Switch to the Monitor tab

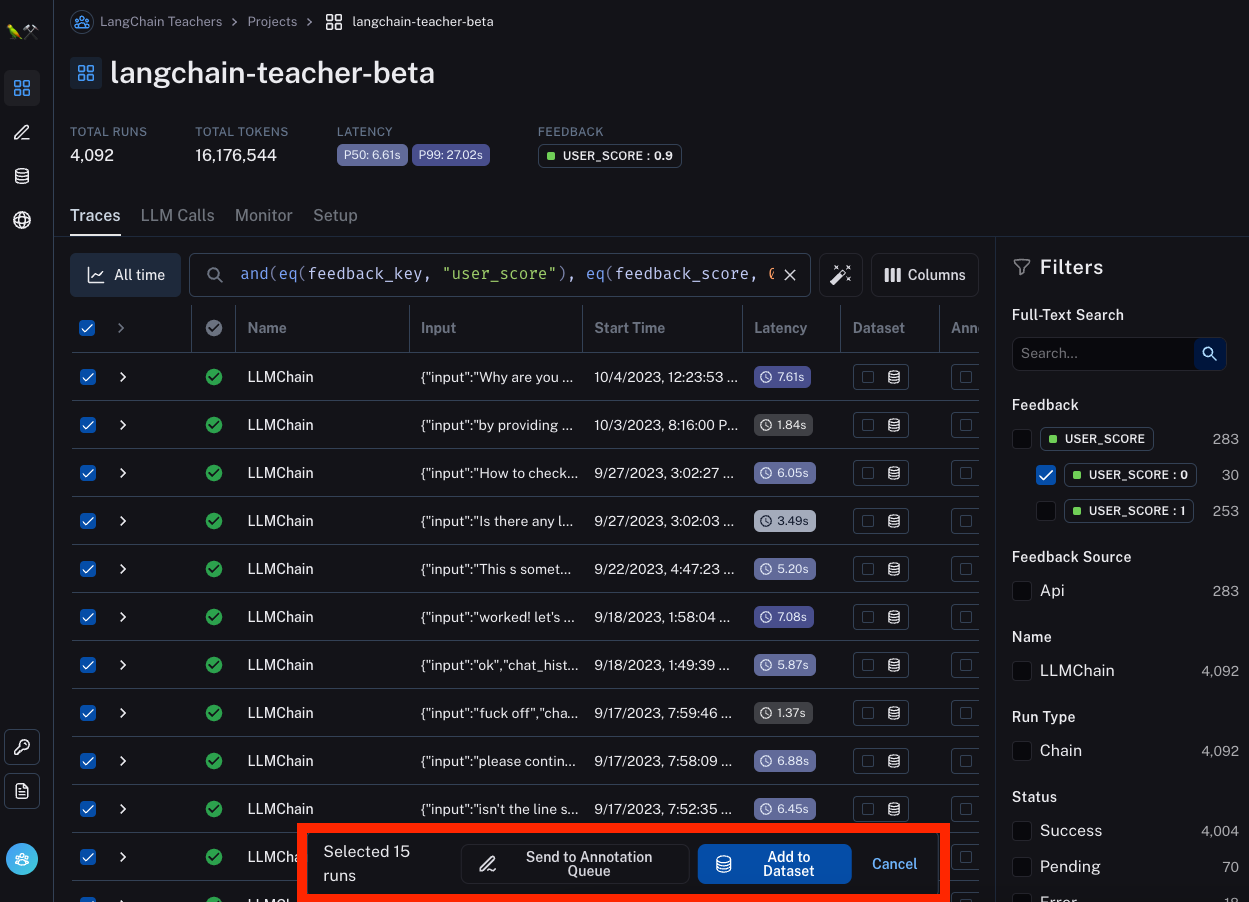coord(264,215)
